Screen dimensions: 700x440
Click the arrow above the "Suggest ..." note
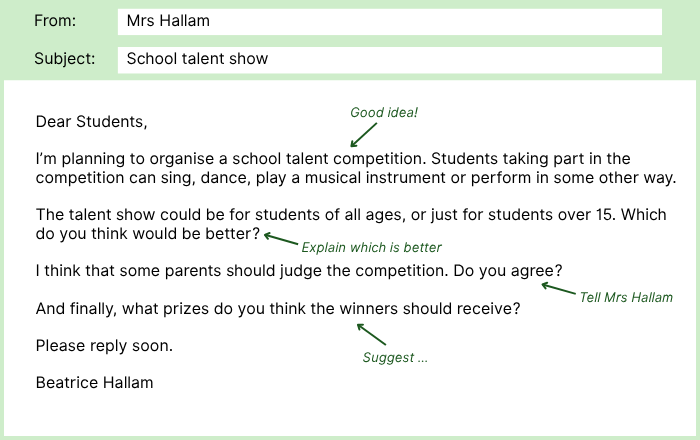pos(371,335)
